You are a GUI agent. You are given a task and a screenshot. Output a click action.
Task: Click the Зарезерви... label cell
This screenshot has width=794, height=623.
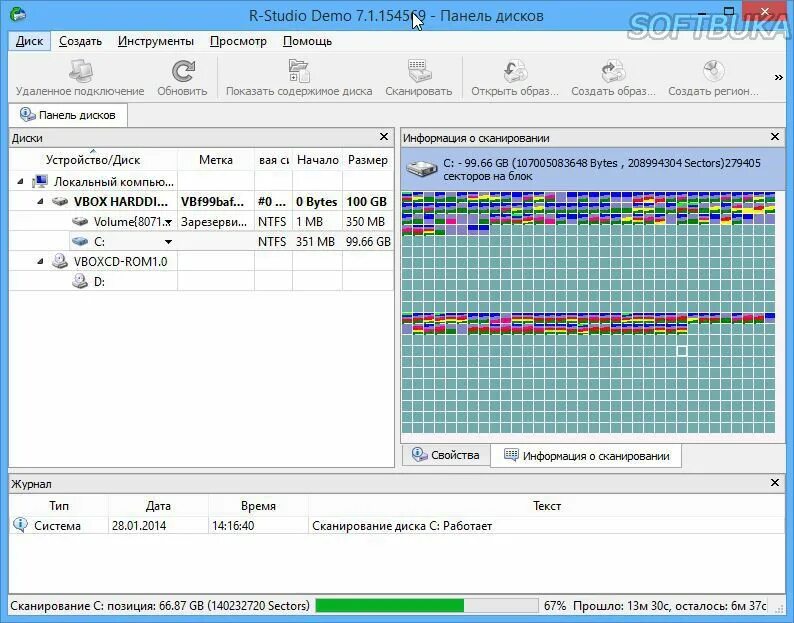pyautogui.click(x=216, y=222)
